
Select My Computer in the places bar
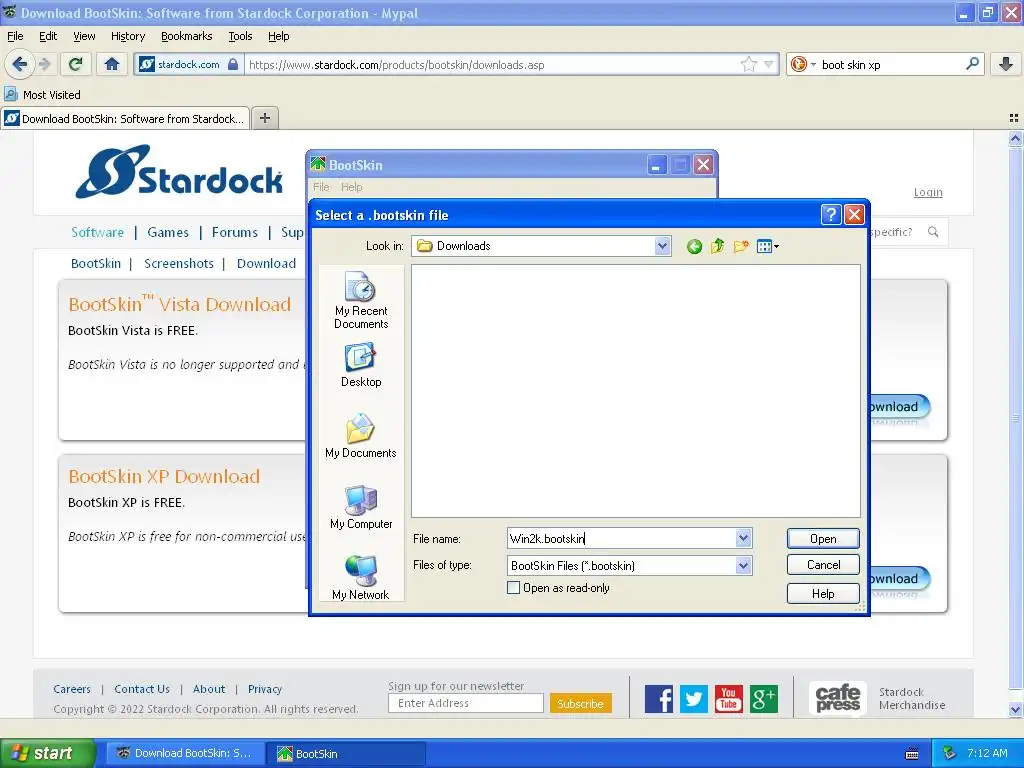(360, 507)
